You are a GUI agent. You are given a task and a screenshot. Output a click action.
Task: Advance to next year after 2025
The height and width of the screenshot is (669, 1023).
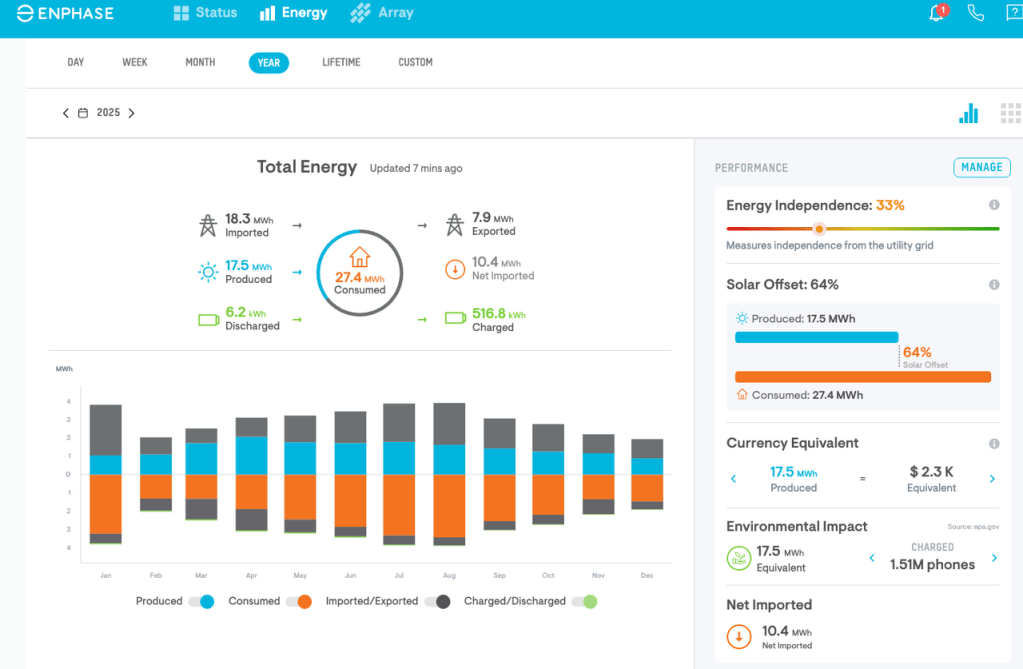click(131, 113)
